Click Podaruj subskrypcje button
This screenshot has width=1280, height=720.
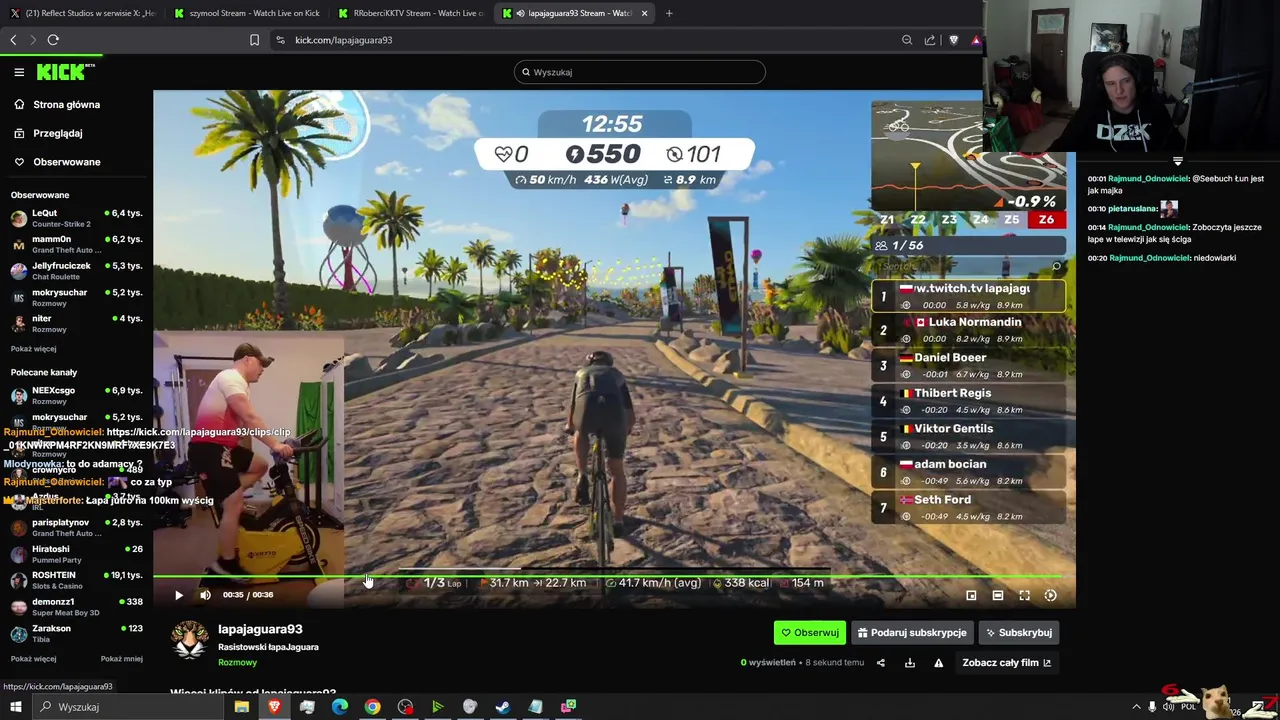(912, 632)
